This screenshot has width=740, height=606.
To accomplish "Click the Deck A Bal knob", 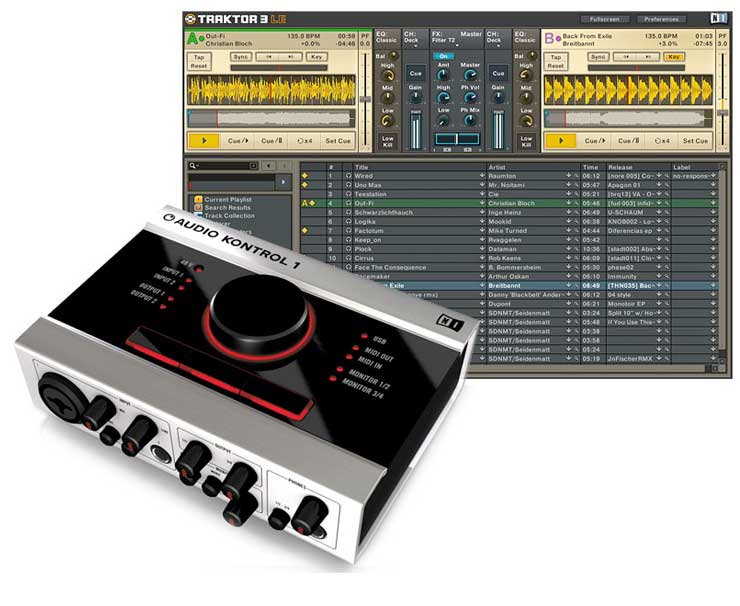I will pos(393,56).
